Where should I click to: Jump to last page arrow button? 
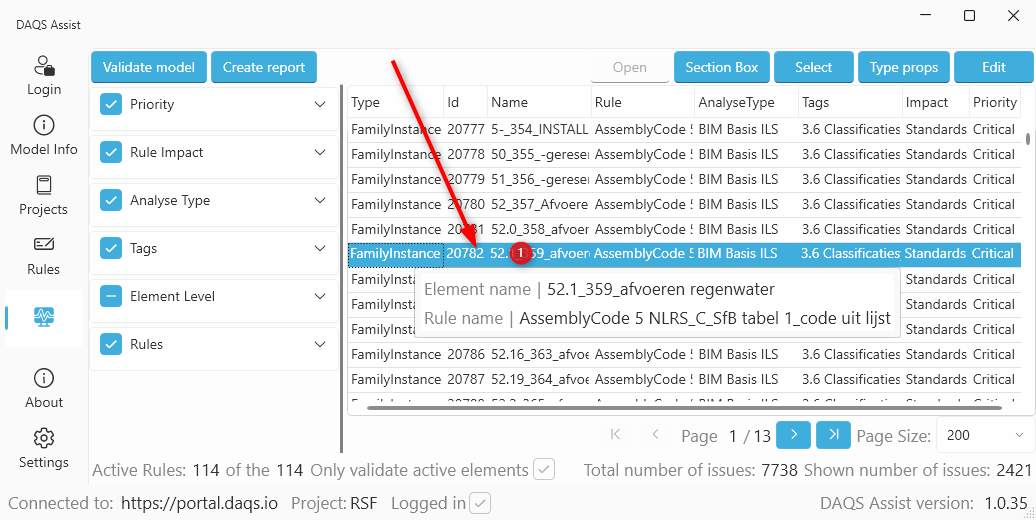pyautogui.click(x=833, y=435)
